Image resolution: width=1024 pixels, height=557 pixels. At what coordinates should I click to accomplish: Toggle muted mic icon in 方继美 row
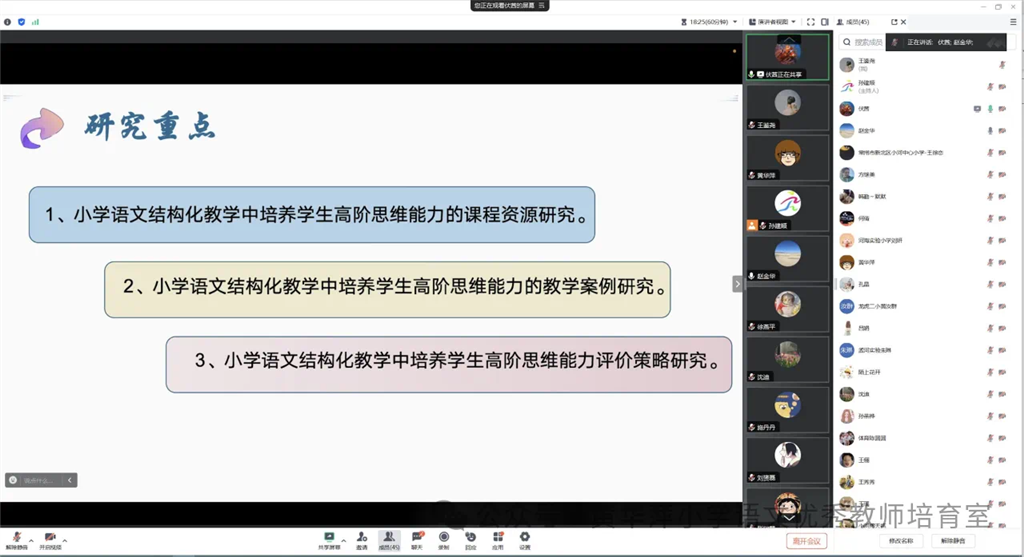(x=990, y=174)
